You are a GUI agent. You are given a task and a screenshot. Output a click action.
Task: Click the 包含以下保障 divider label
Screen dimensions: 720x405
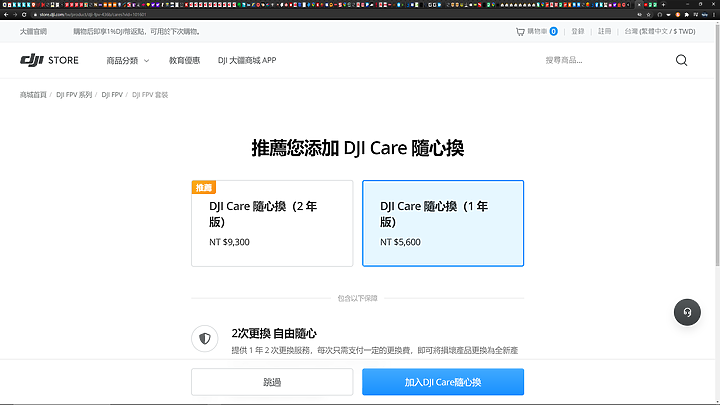click(x=357, y=298)
